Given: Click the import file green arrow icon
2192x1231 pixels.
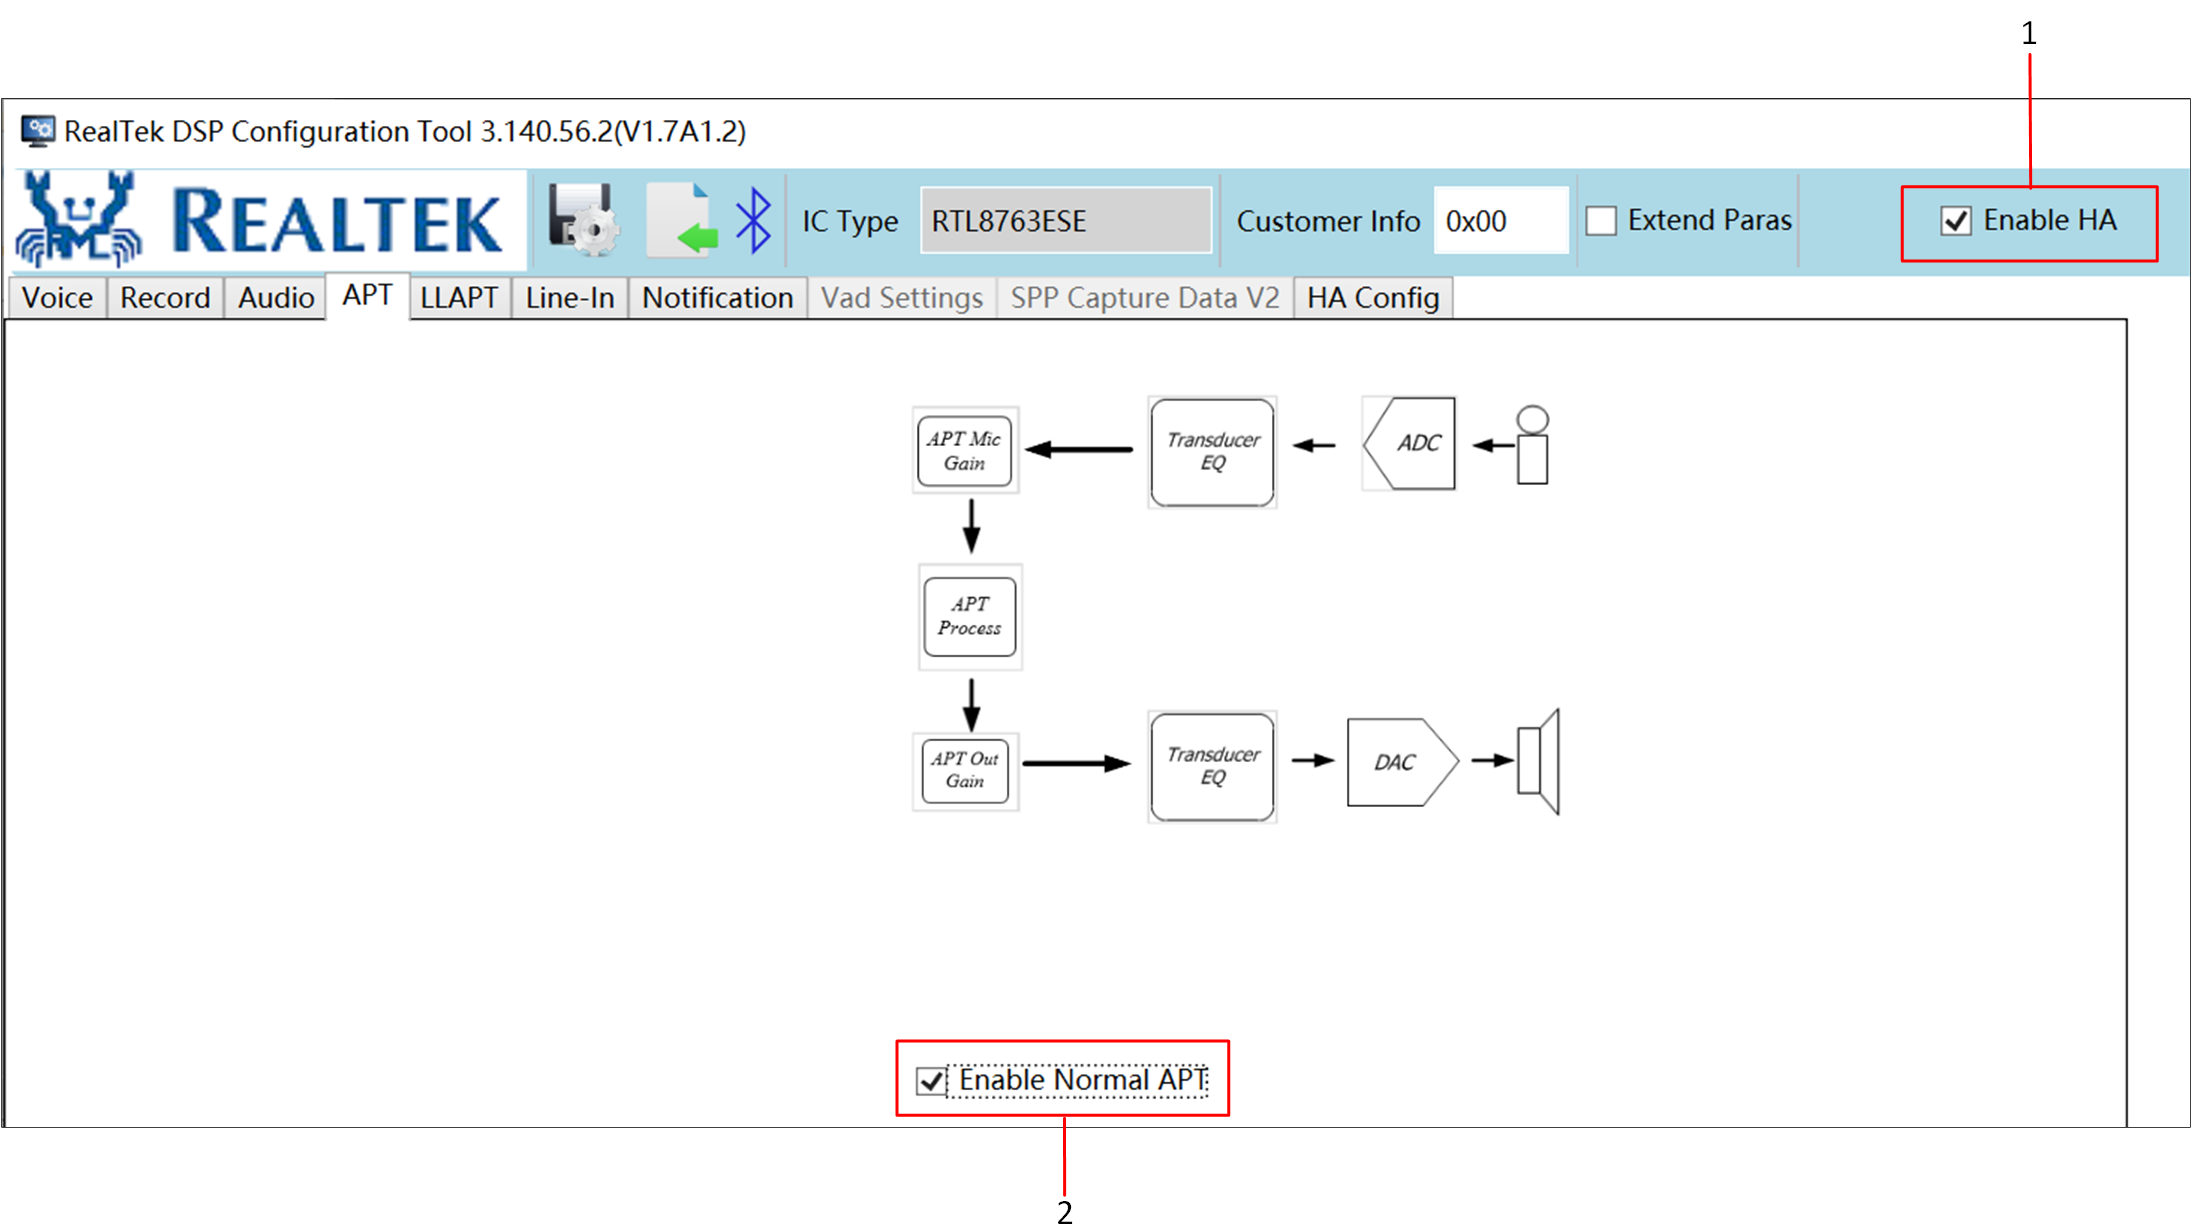Looking at the screenshot, I should click(683, 219).
